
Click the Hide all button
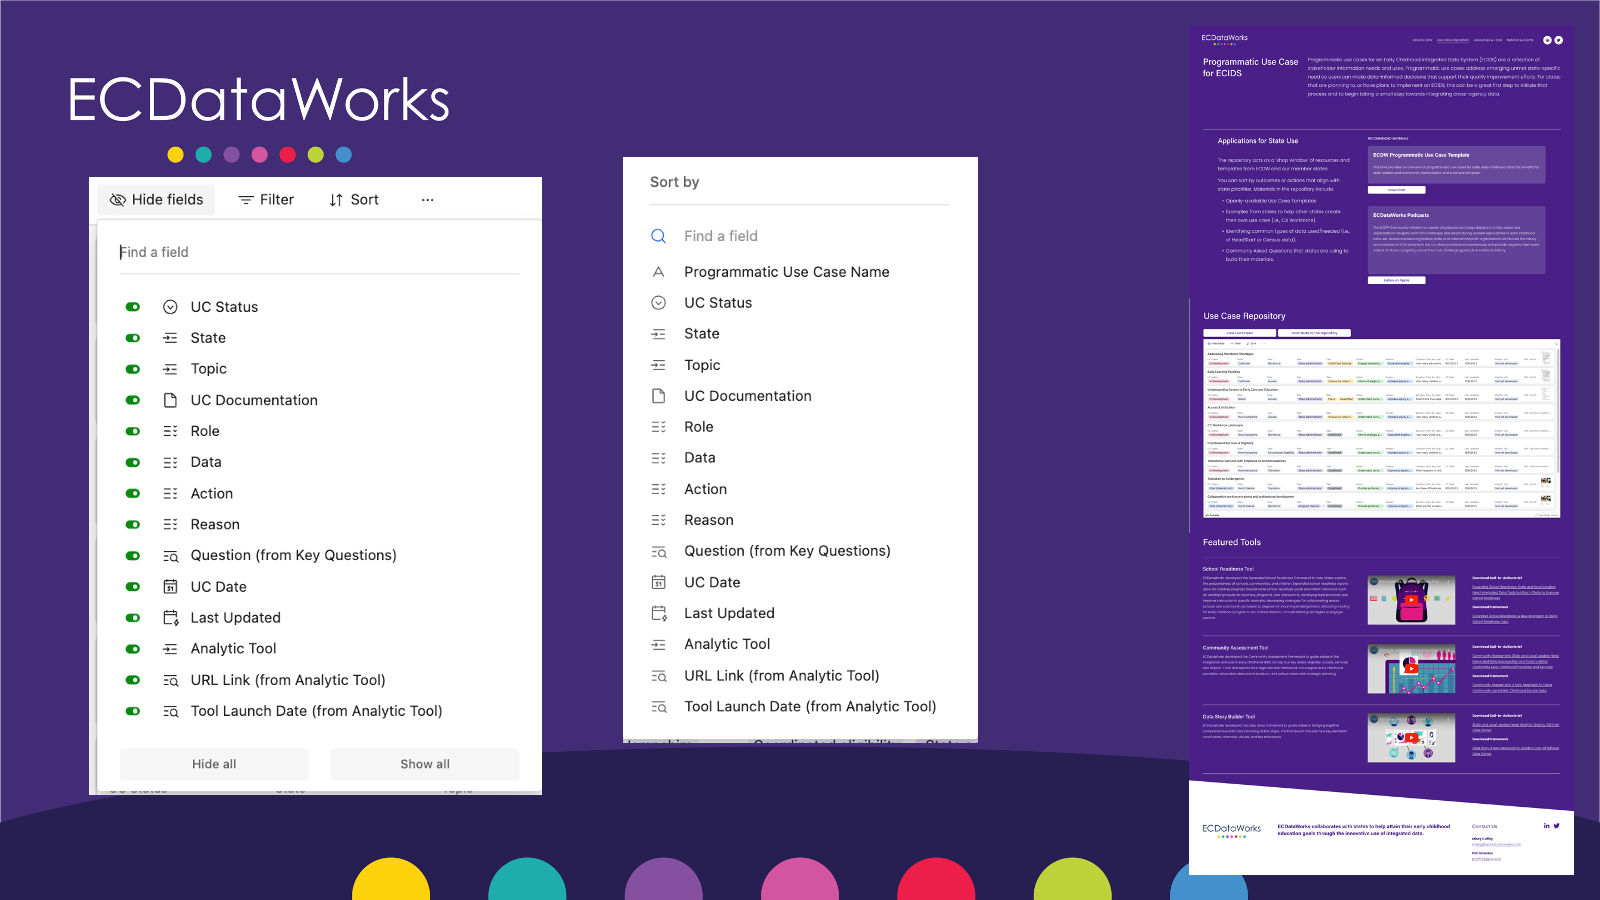(214, 764)
